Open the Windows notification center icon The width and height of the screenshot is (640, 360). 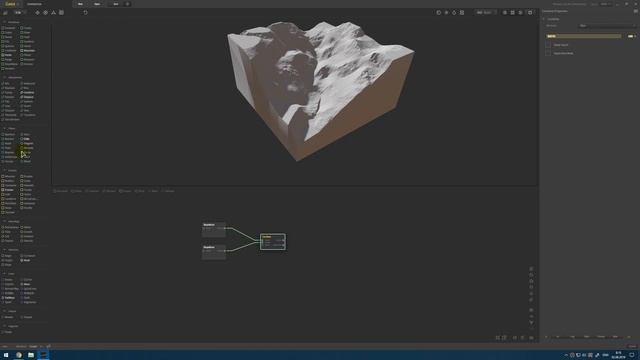tap(632, 356)
